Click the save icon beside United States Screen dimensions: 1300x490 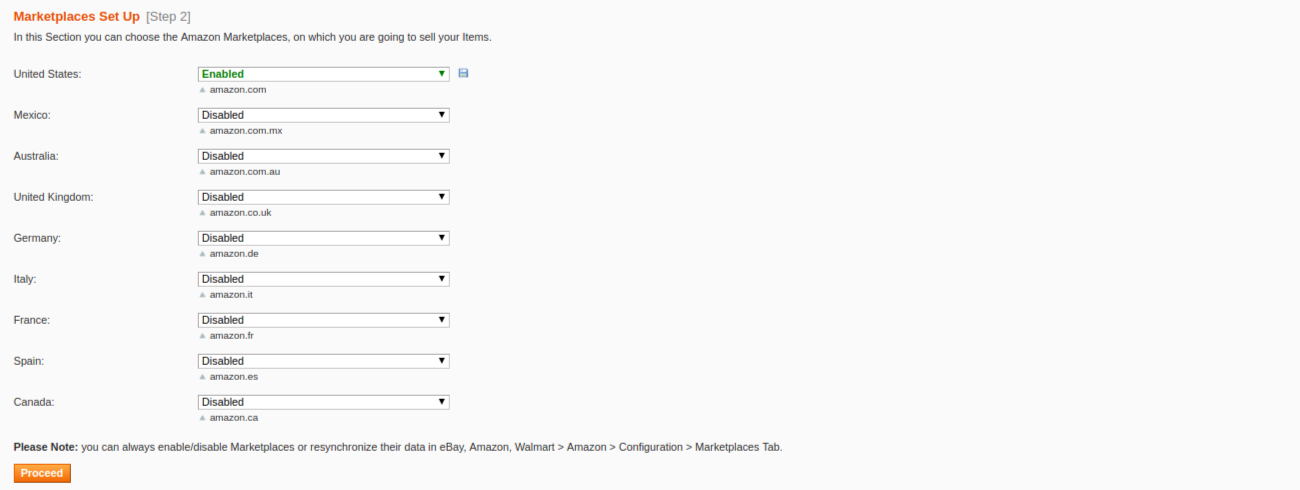click(463, 73)
